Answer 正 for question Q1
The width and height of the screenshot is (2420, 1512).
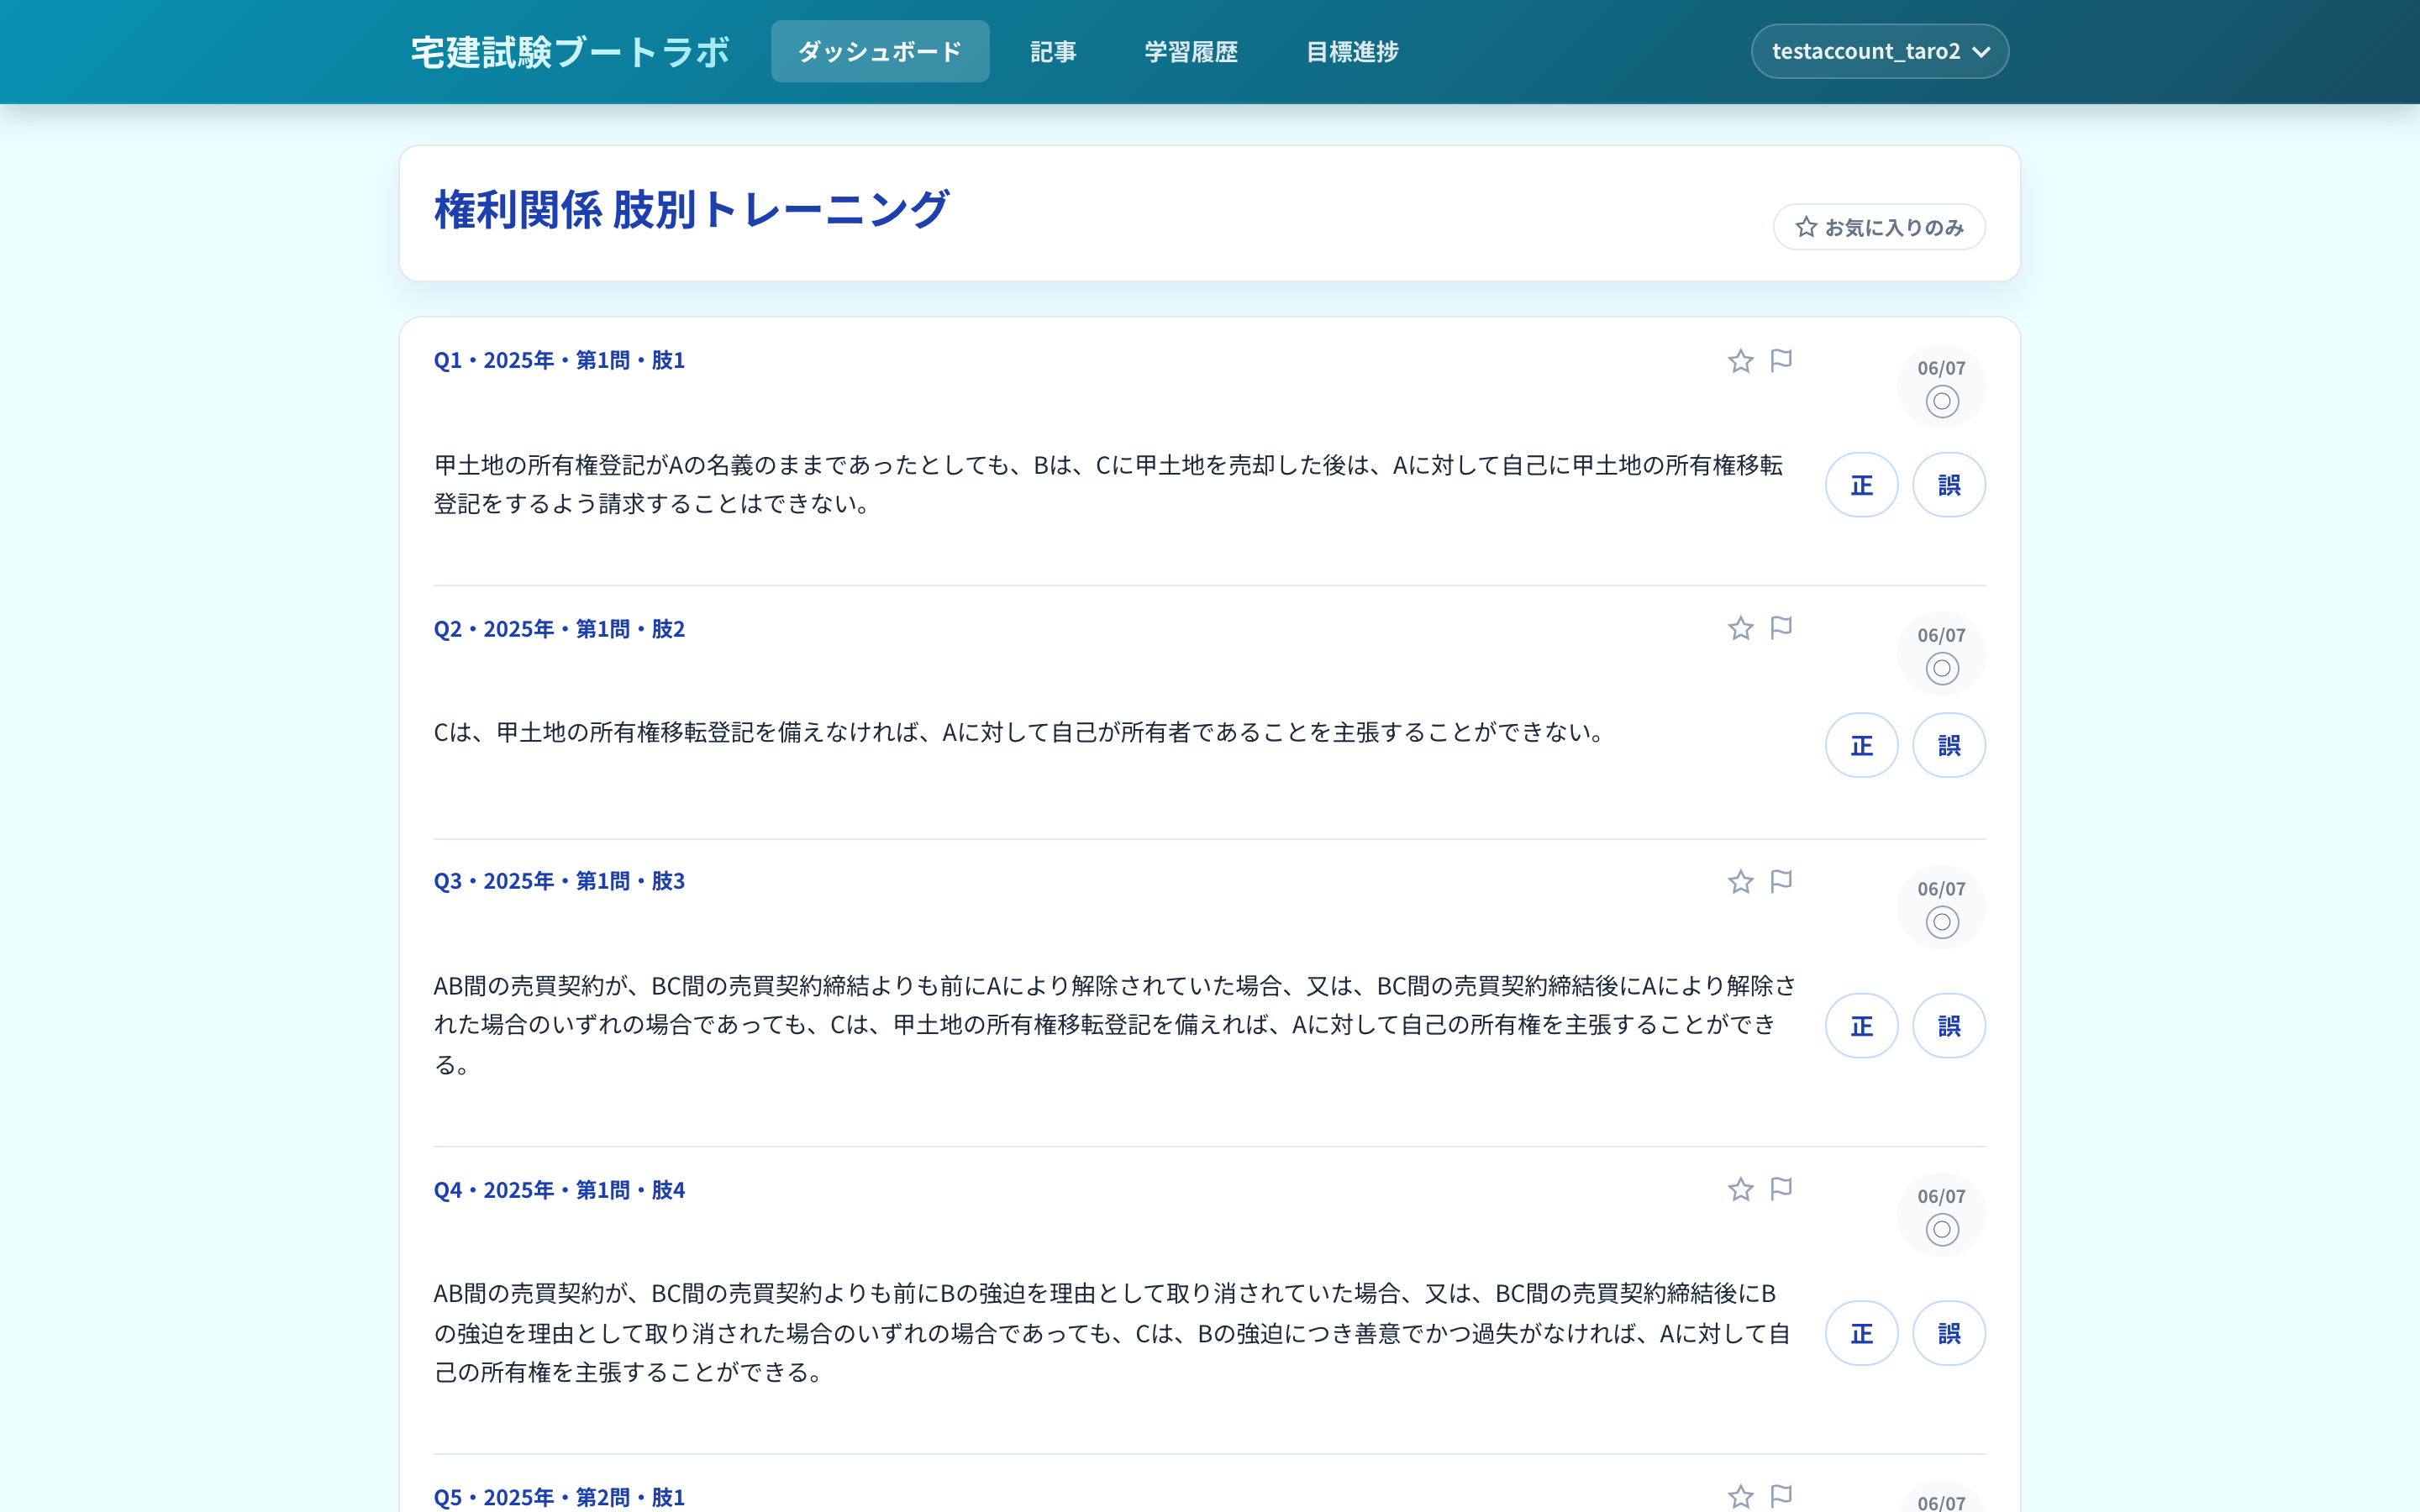pos(1861,485)
